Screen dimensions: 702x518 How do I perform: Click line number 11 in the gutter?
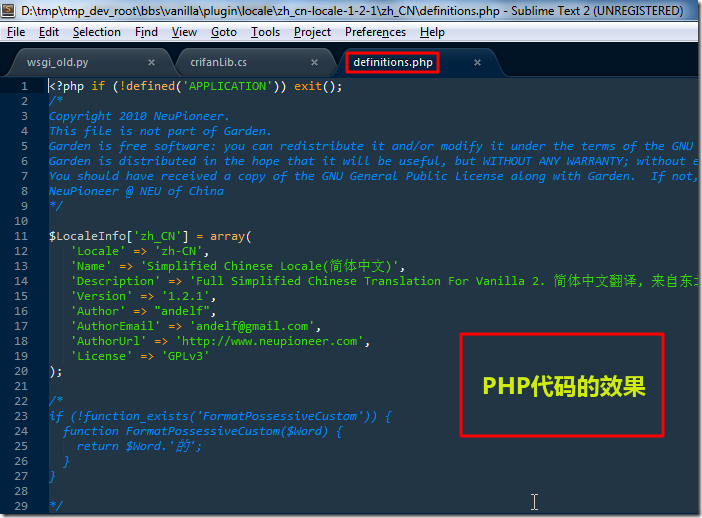click(21, 236)
